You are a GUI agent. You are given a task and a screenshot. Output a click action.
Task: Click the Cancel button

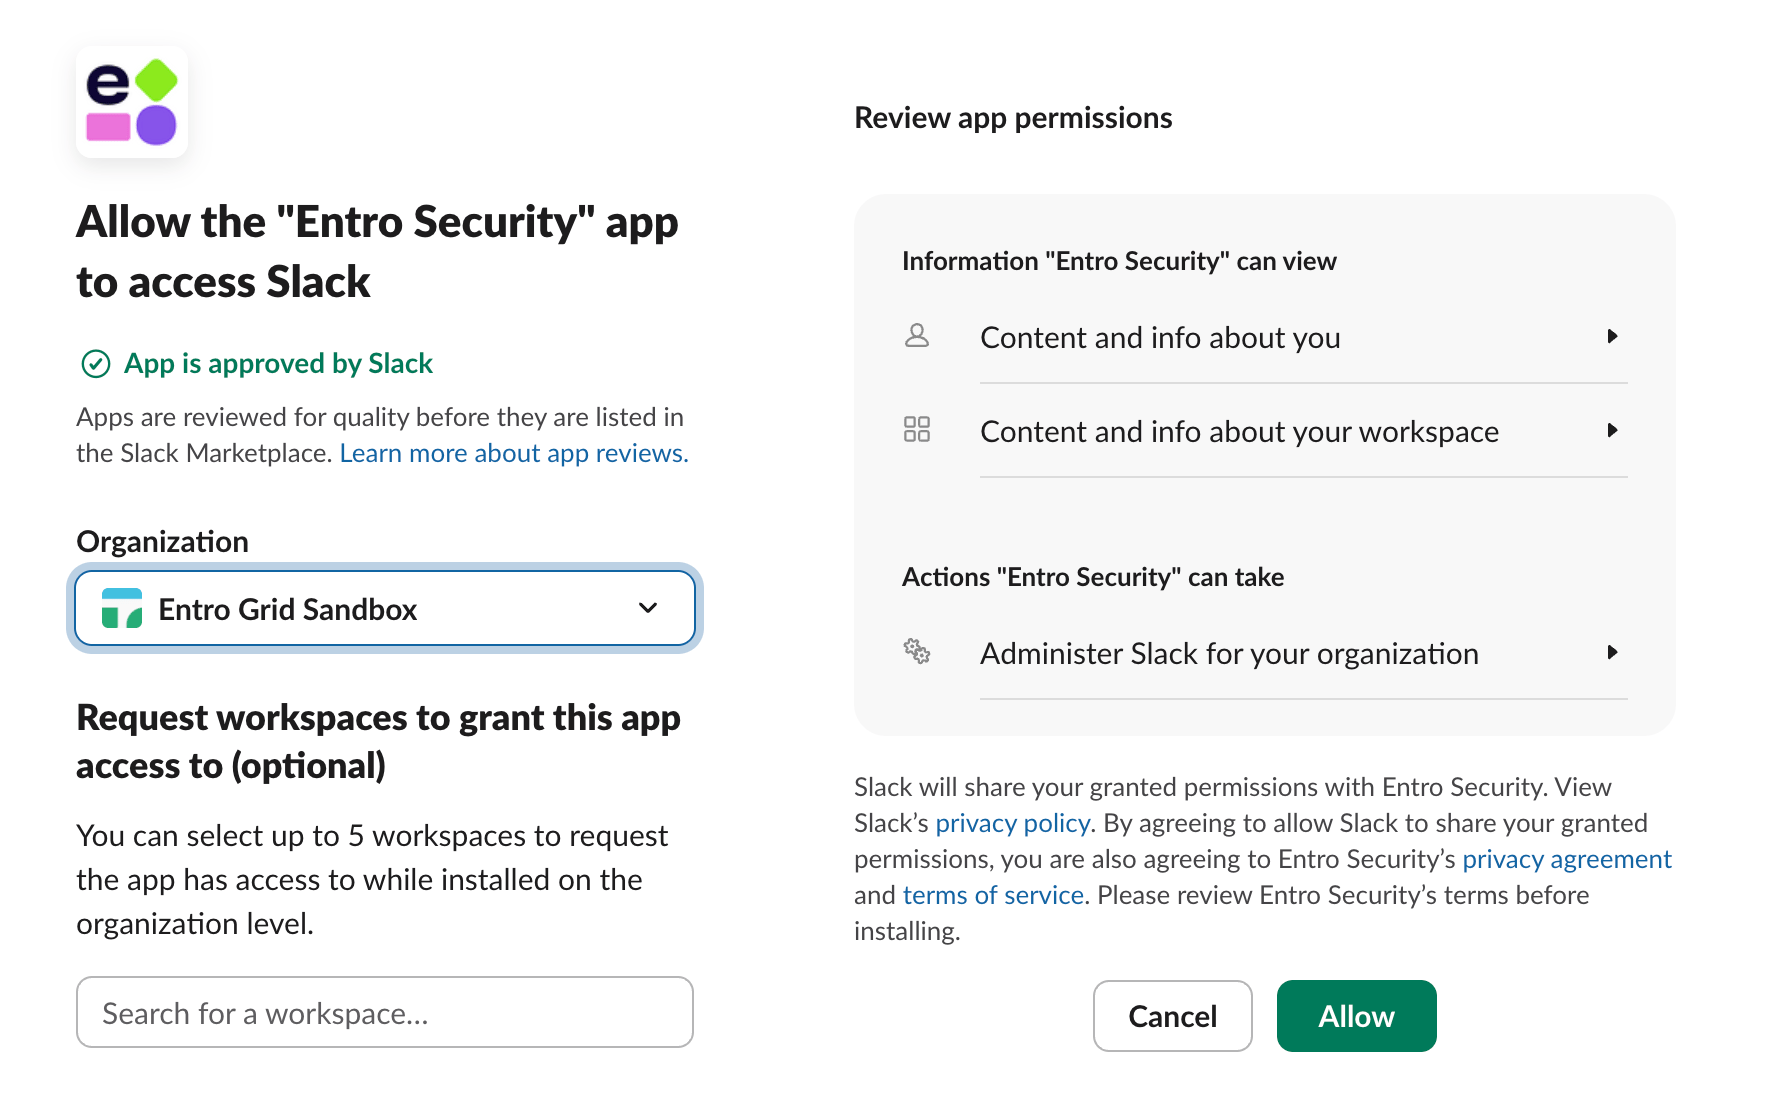pyautogui.click(x=1173, y=1016)
